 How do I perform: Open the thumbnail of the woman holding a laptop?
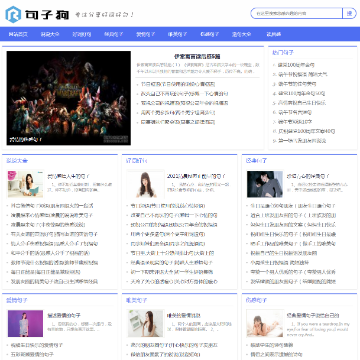pos(145,323)
